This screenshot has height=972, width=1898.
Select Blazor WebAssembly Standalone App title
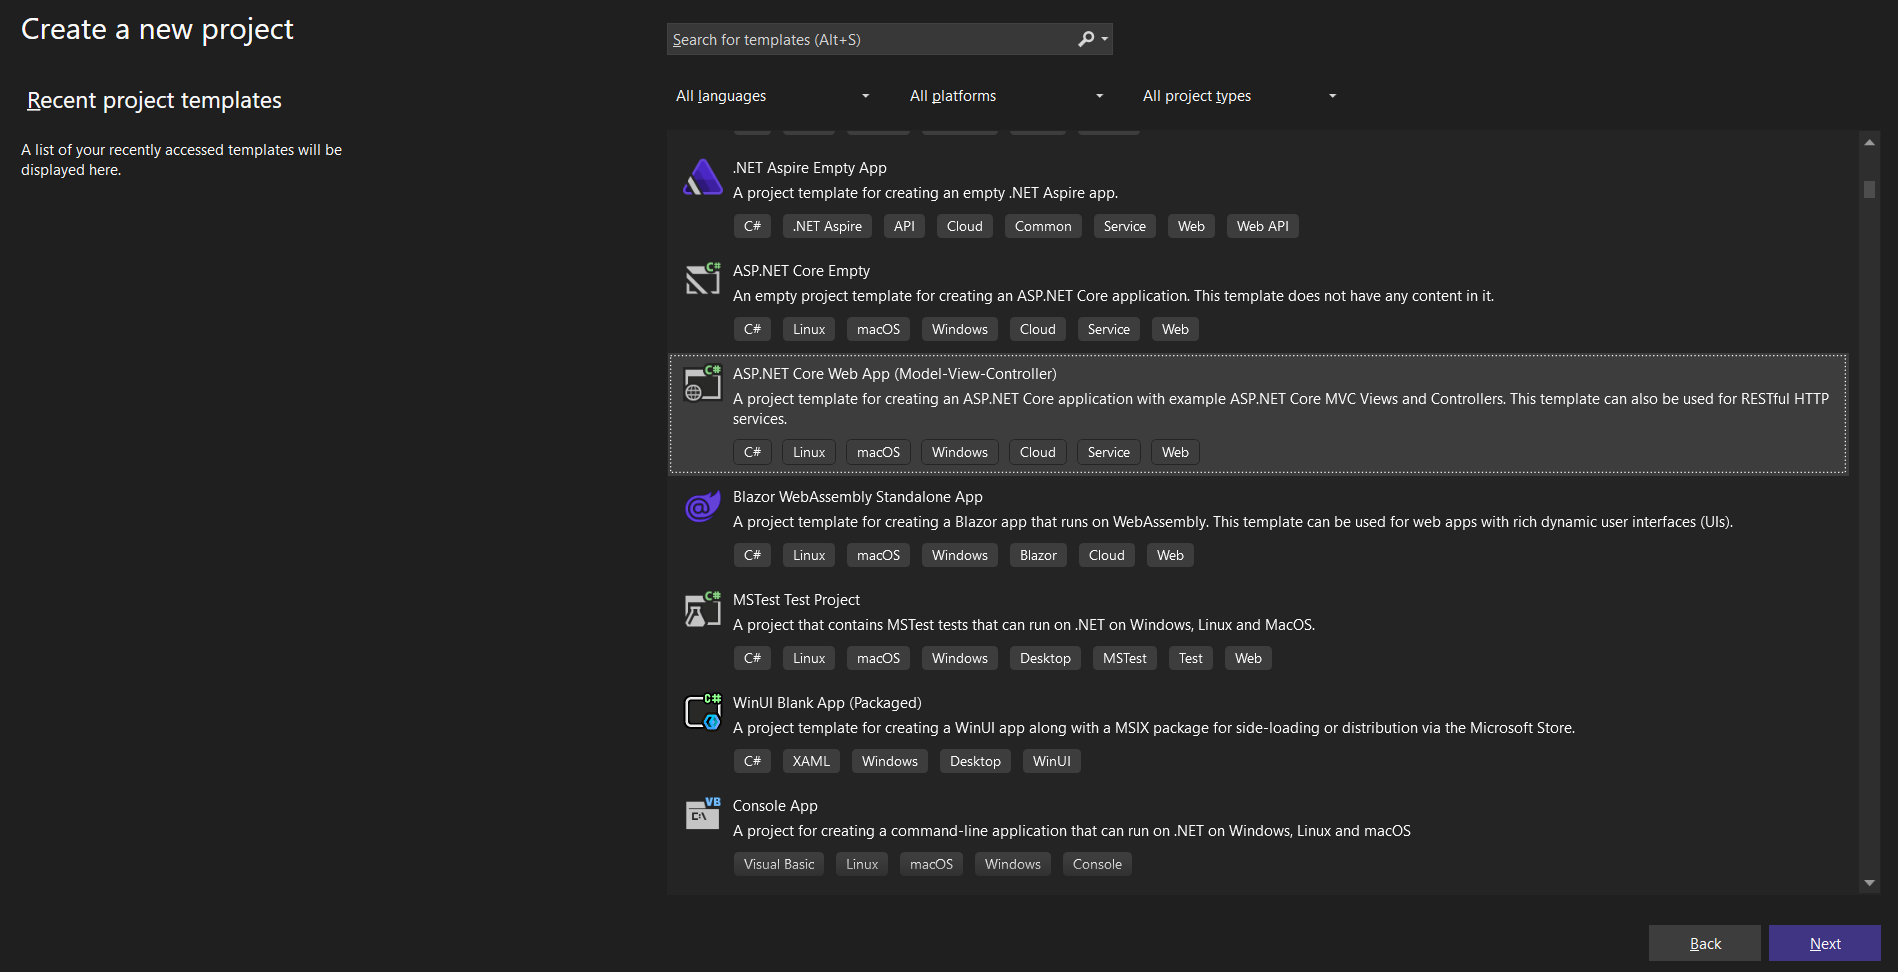pyautogui.click(x=858, y=497)
